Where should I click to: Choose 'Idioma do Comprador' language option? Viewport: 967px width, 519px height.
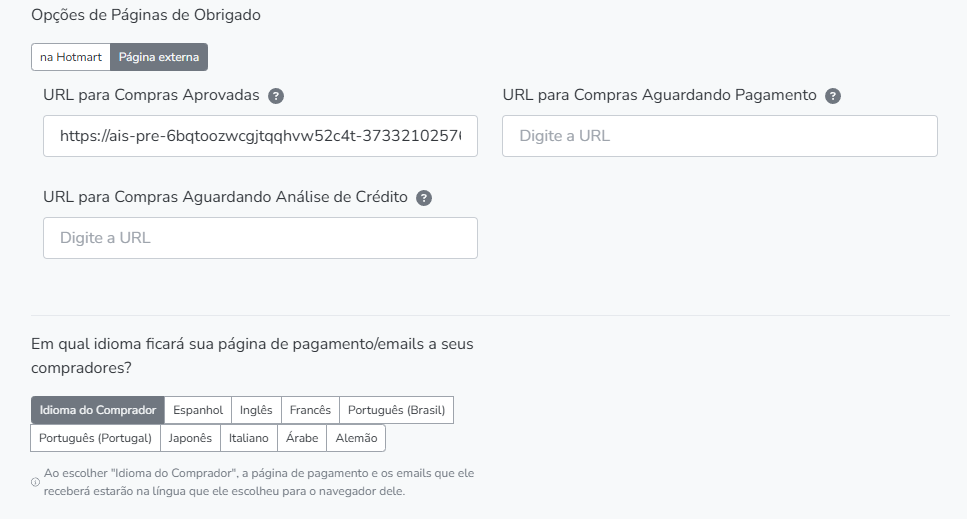pos(98,410)
